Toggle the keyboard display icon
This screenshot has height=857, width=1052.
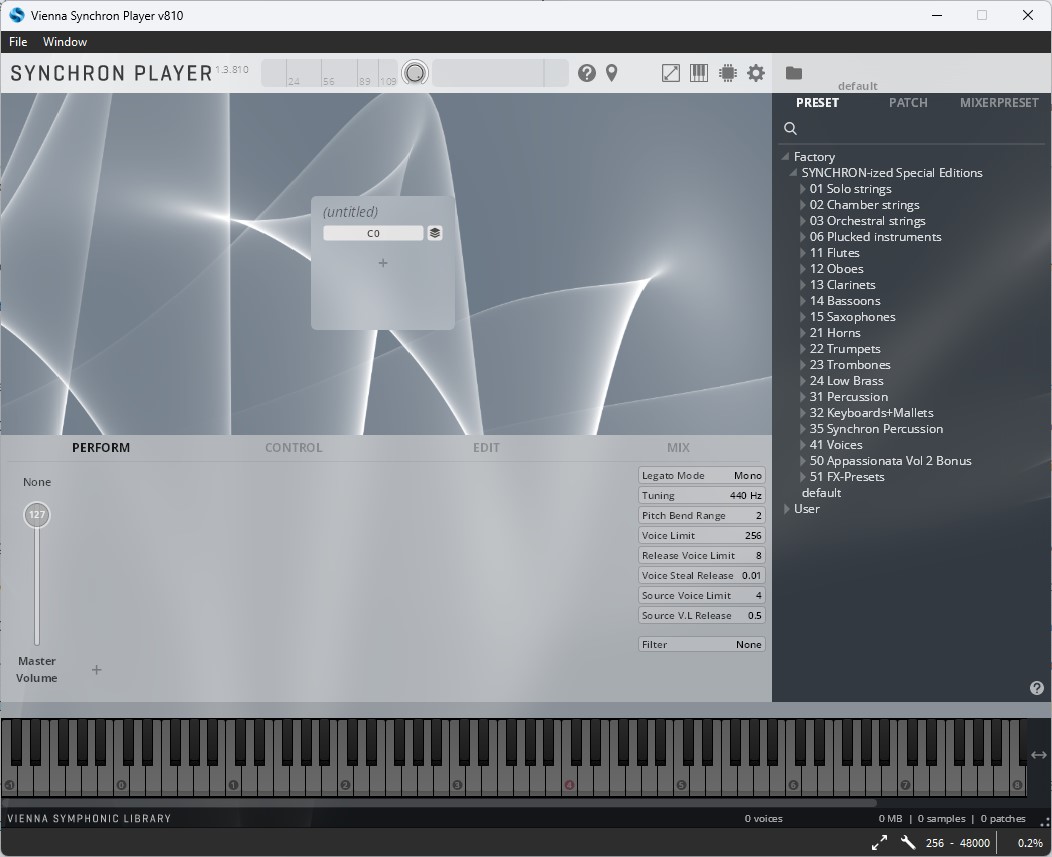(x=698, y=72)
